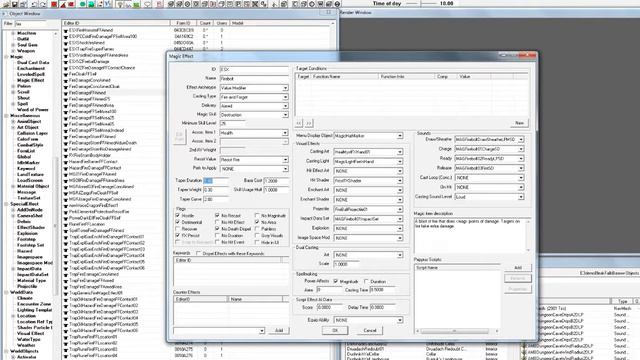Open the Assoc. Item 1 dropdown
The width and height of the screenshot is (640, 360).
click(x=285, y=133)
